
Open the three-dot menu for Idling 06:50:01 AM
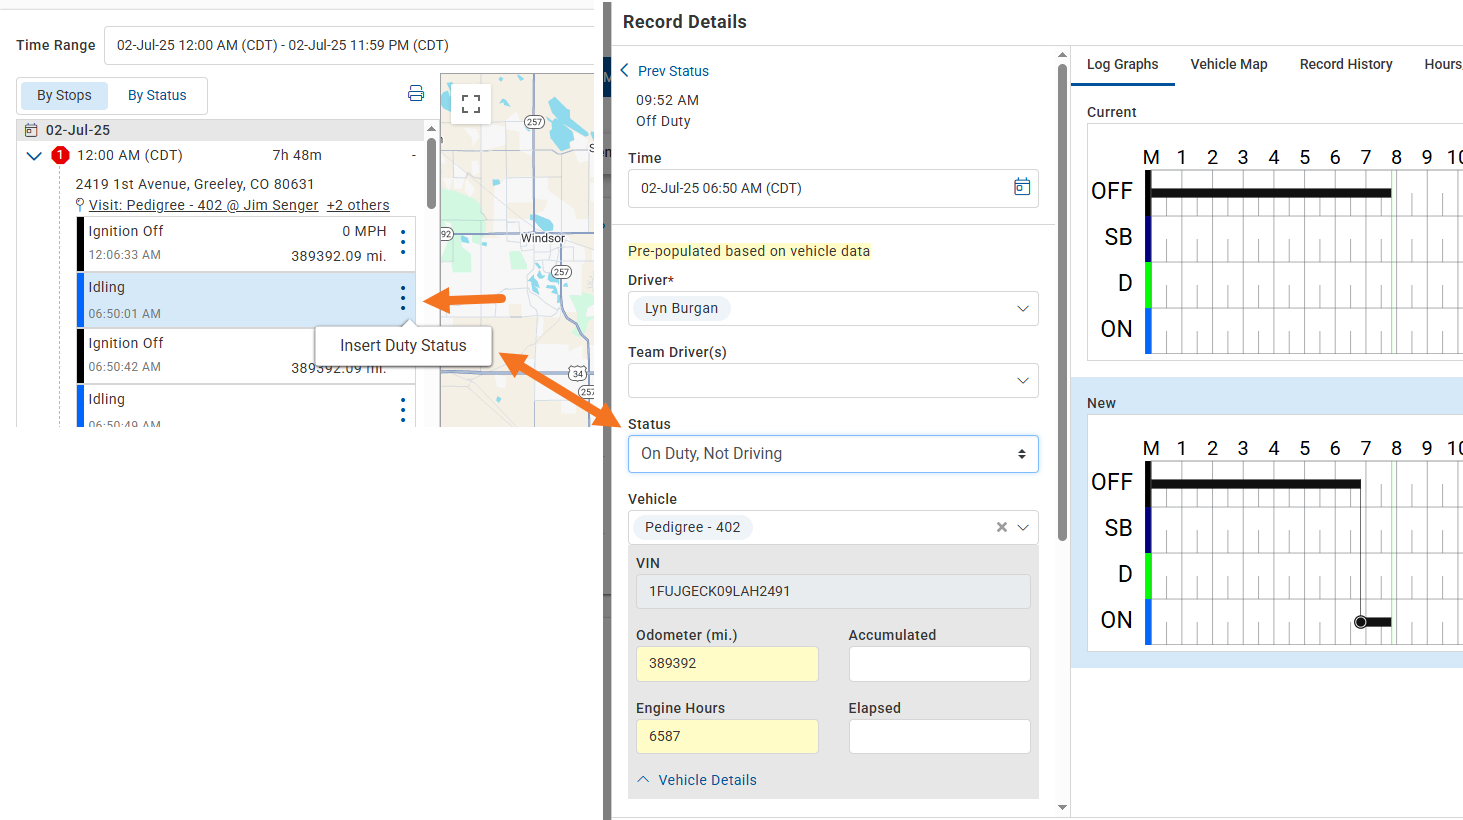click(403, 298)
